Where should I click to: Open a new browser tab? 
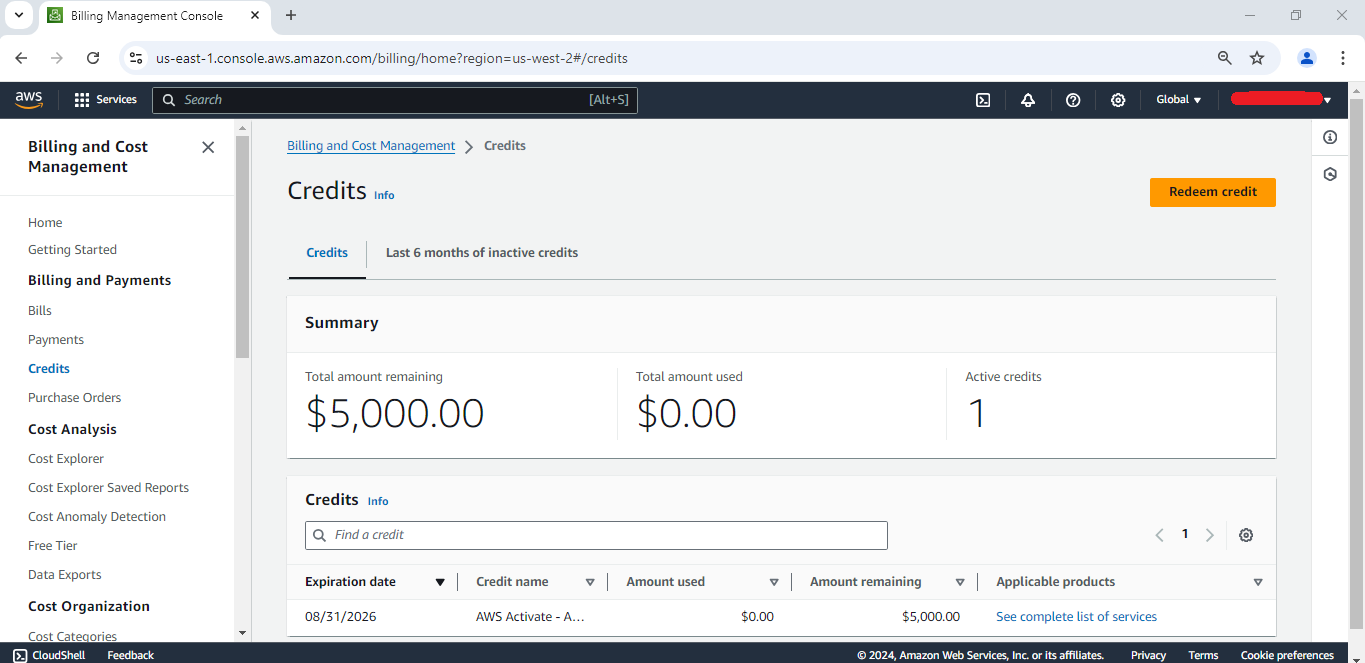pos(291,15)
